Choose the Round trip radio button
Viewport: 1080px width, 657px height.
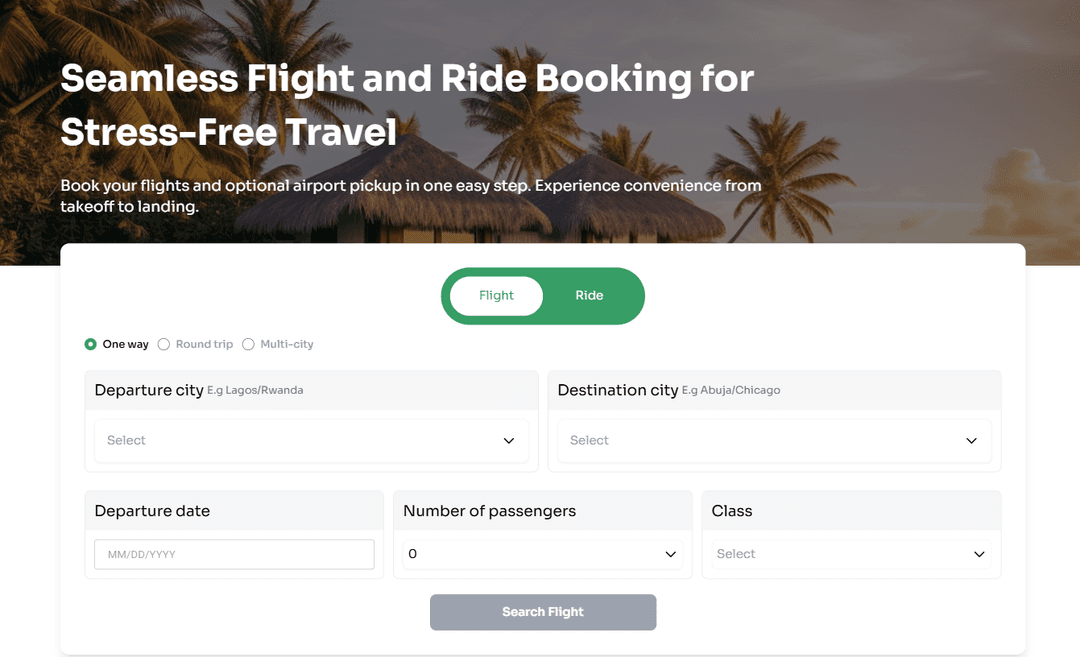pos(164,344)
